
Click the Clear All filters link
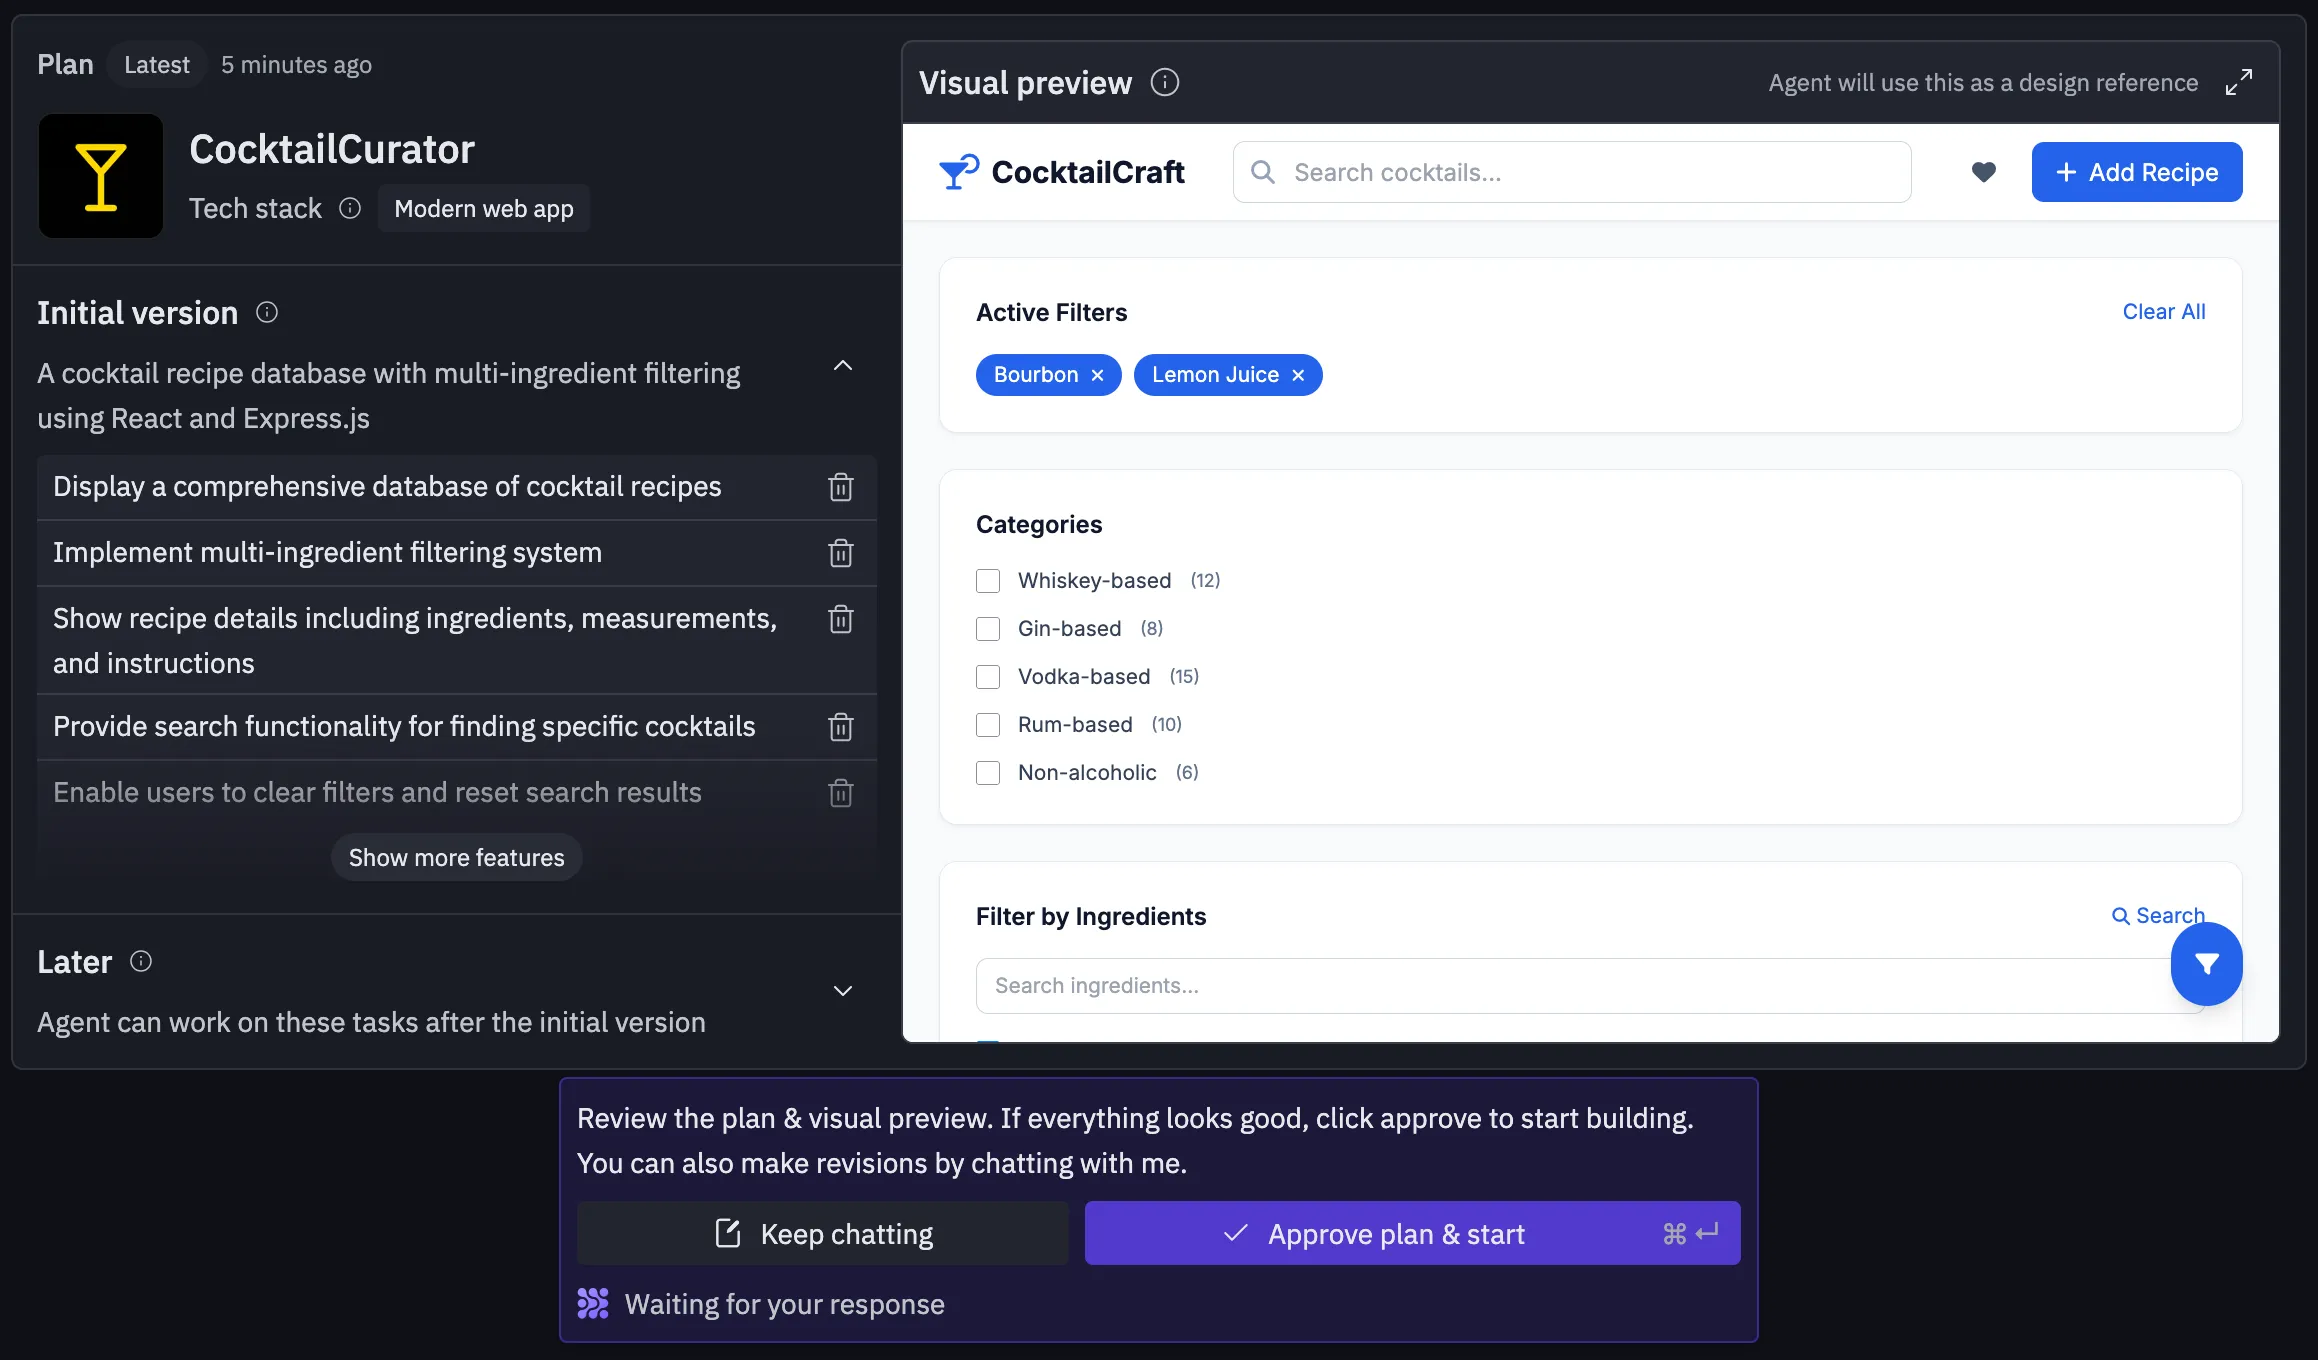tap(2163, 312)
